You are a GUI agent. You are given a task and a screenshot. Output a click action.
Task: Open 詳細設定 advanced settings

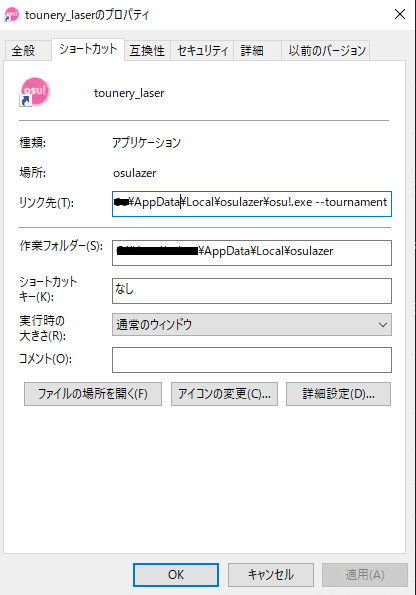pyautogui.click(x=338, y=394)
